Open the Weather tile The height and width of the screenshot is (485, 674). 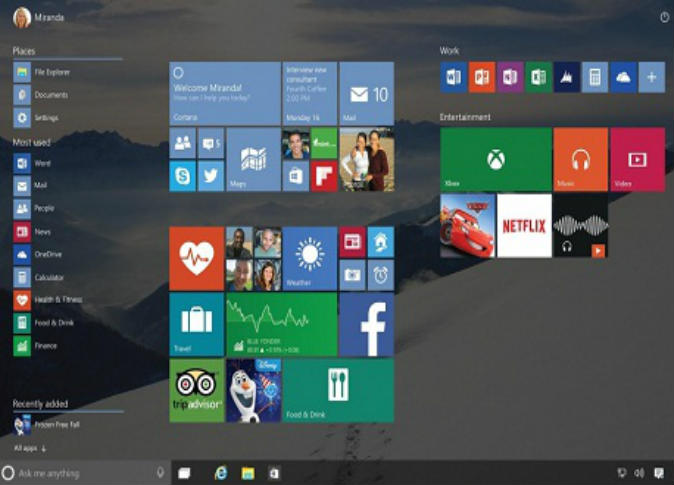tap(310, 258)
